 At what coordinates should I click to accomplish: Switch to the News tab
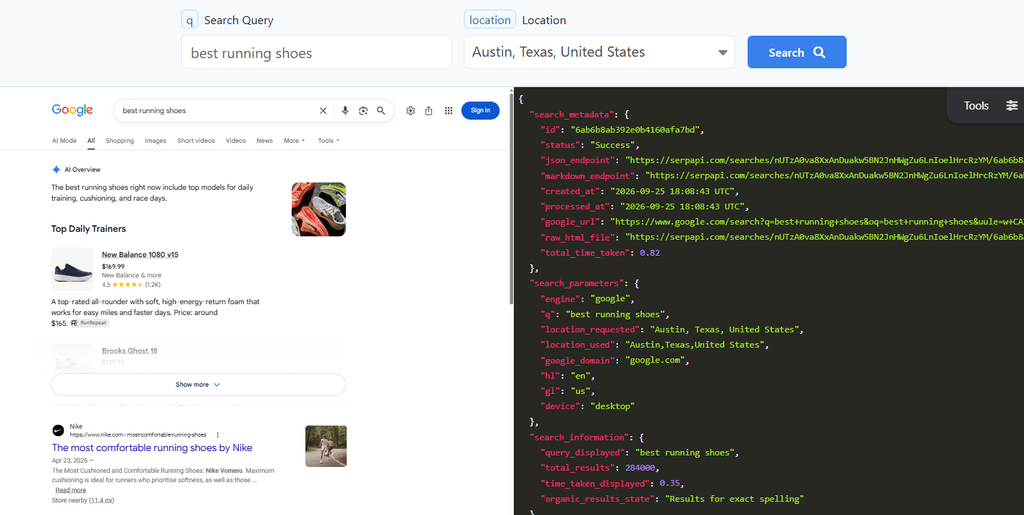264,140
